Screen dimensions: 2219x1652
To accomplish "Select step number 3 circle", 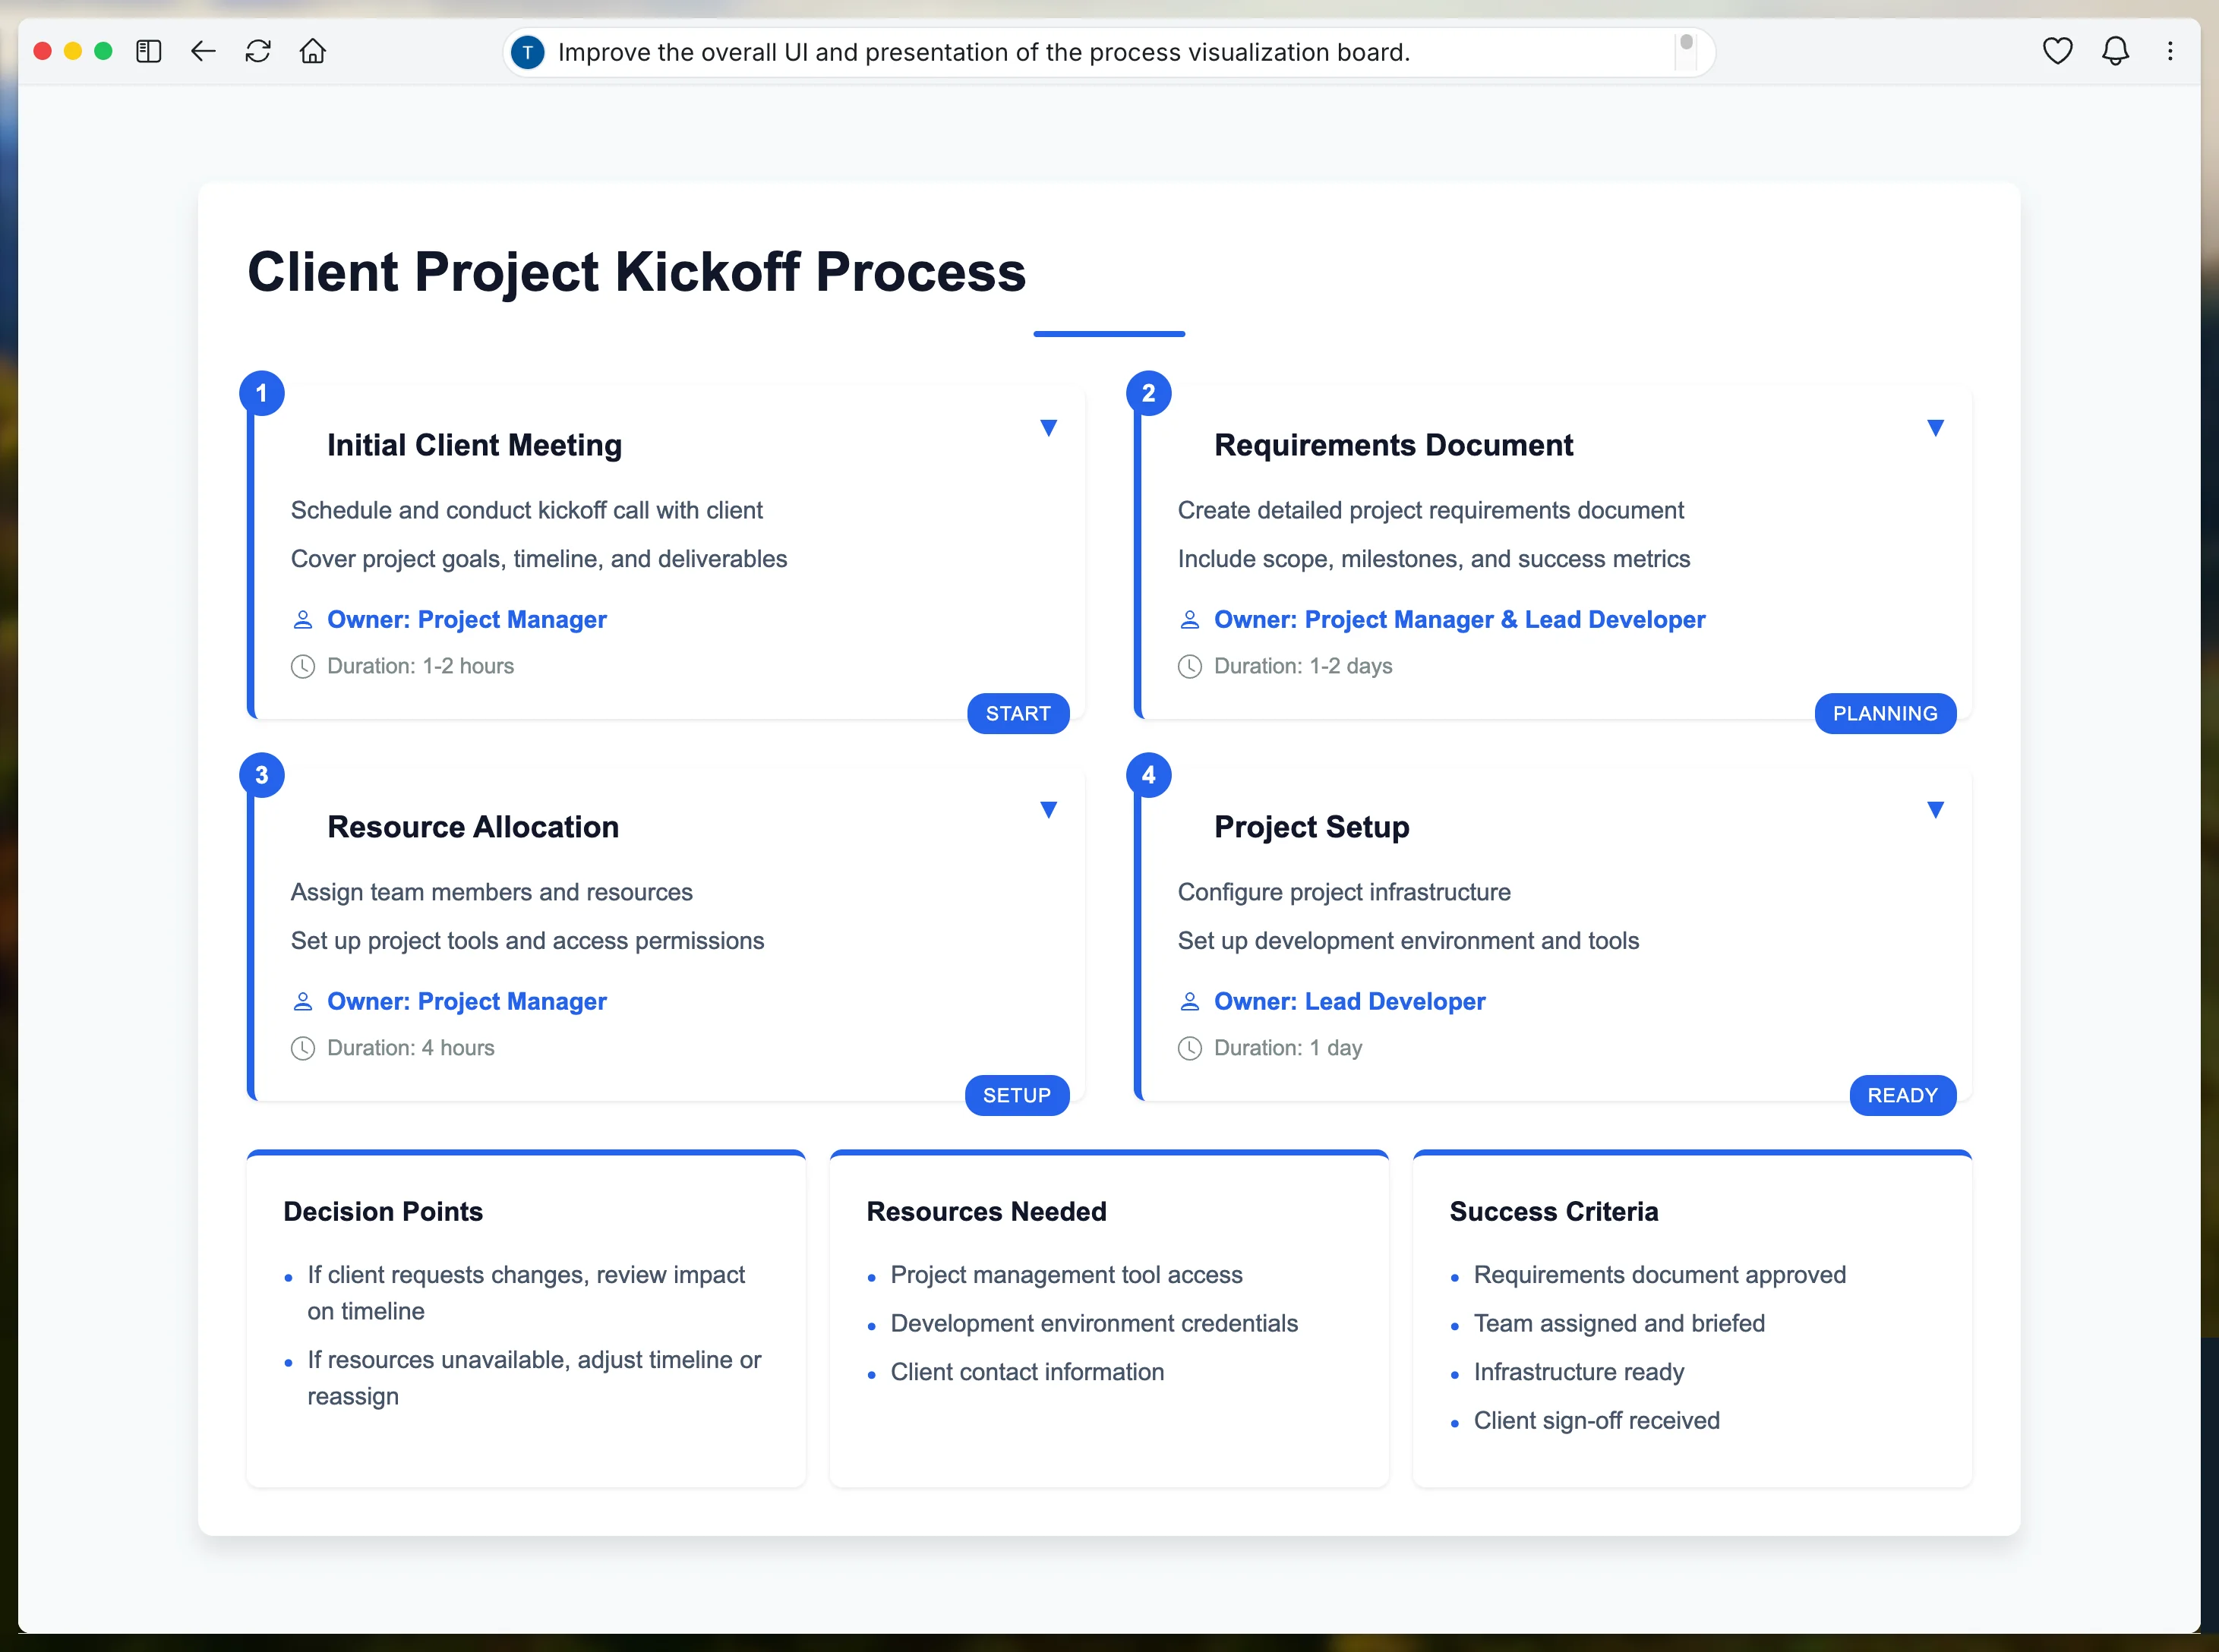I will pyautogui.click(x=262, y=775).
